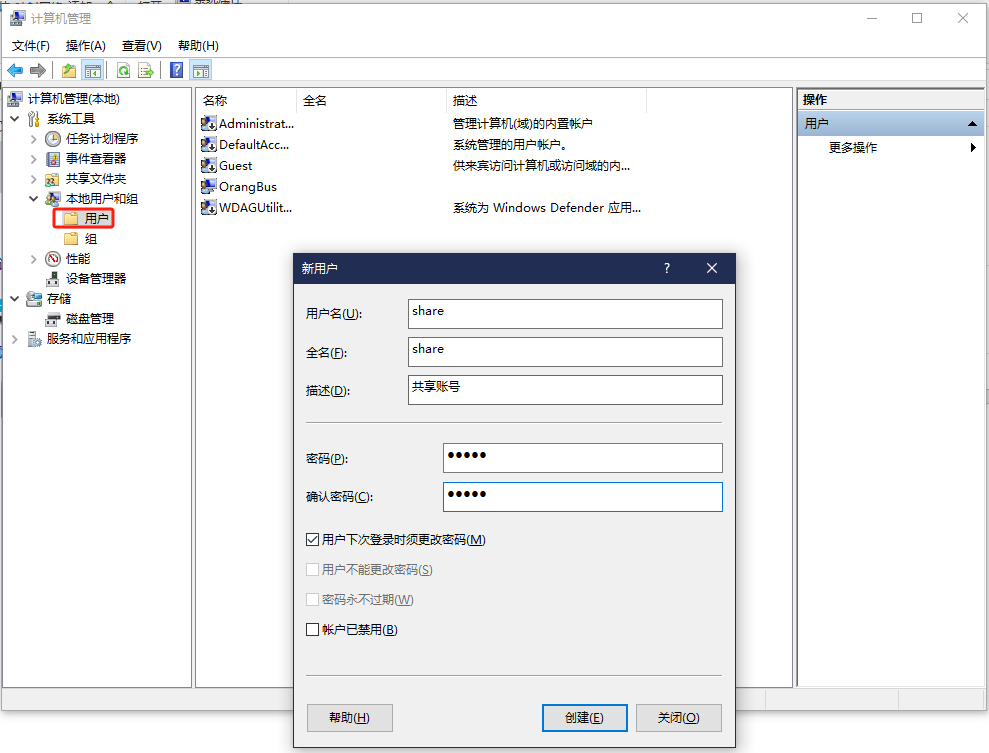The height and width of the screenshot is (753, 989).
Task: Click the 创建(E) create button
Action: point(584,718)
